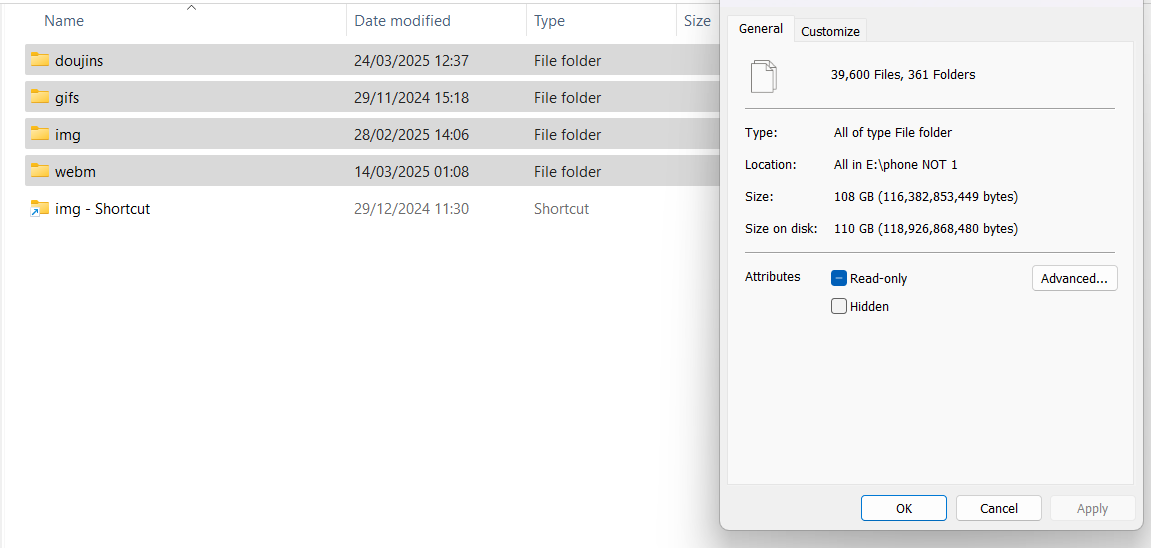Select the 'webm' file name

pos(76,172)
